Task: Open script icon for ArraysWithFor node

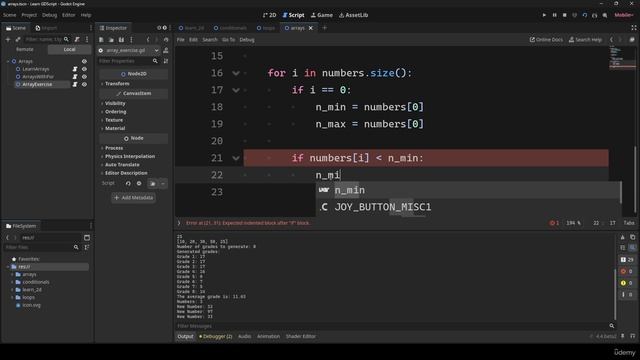Action: pyautogui.click(x=75, y=76)
